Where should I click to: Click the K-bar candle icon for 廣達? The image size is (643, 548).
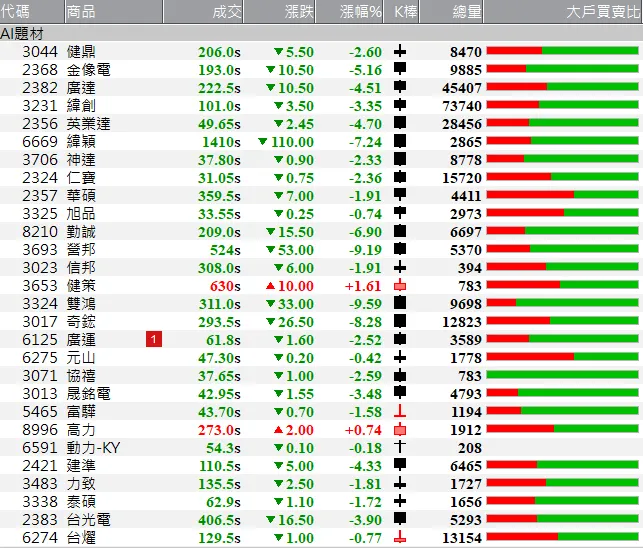point(400,87)
